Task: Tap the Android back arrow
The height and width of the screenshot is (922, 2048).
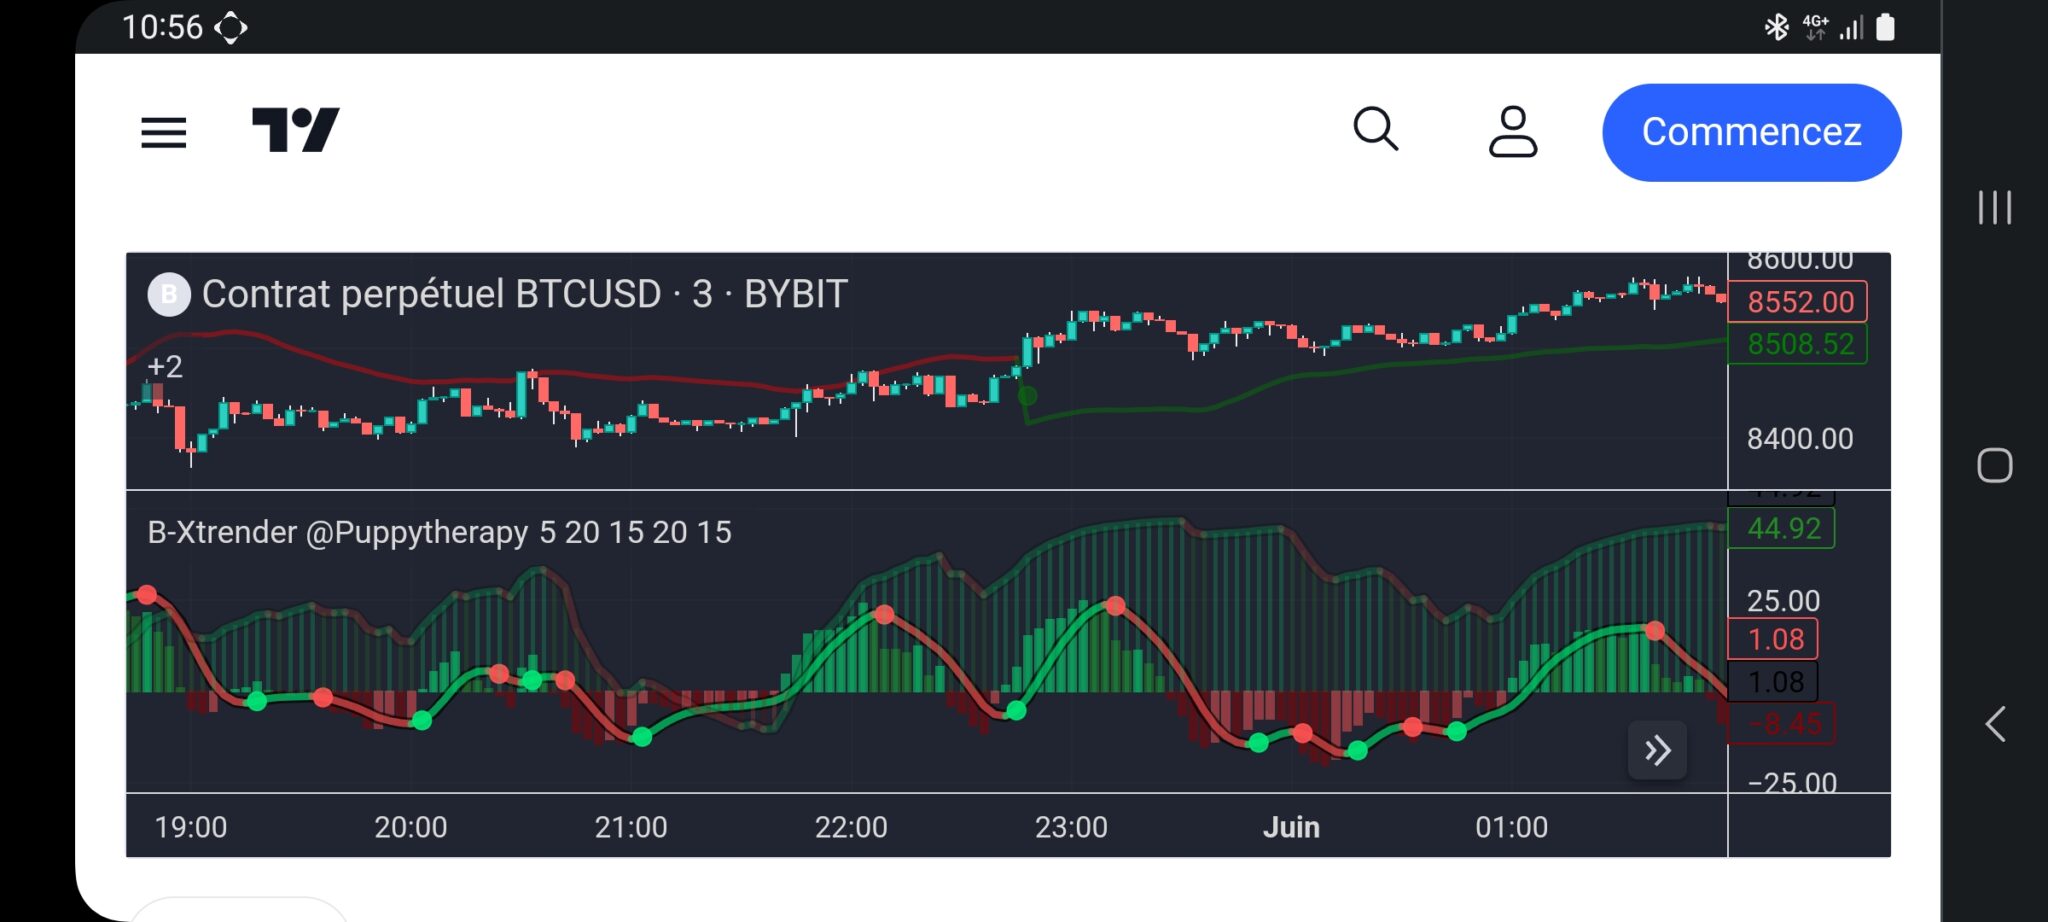Action: click(x=1995, y=723)
